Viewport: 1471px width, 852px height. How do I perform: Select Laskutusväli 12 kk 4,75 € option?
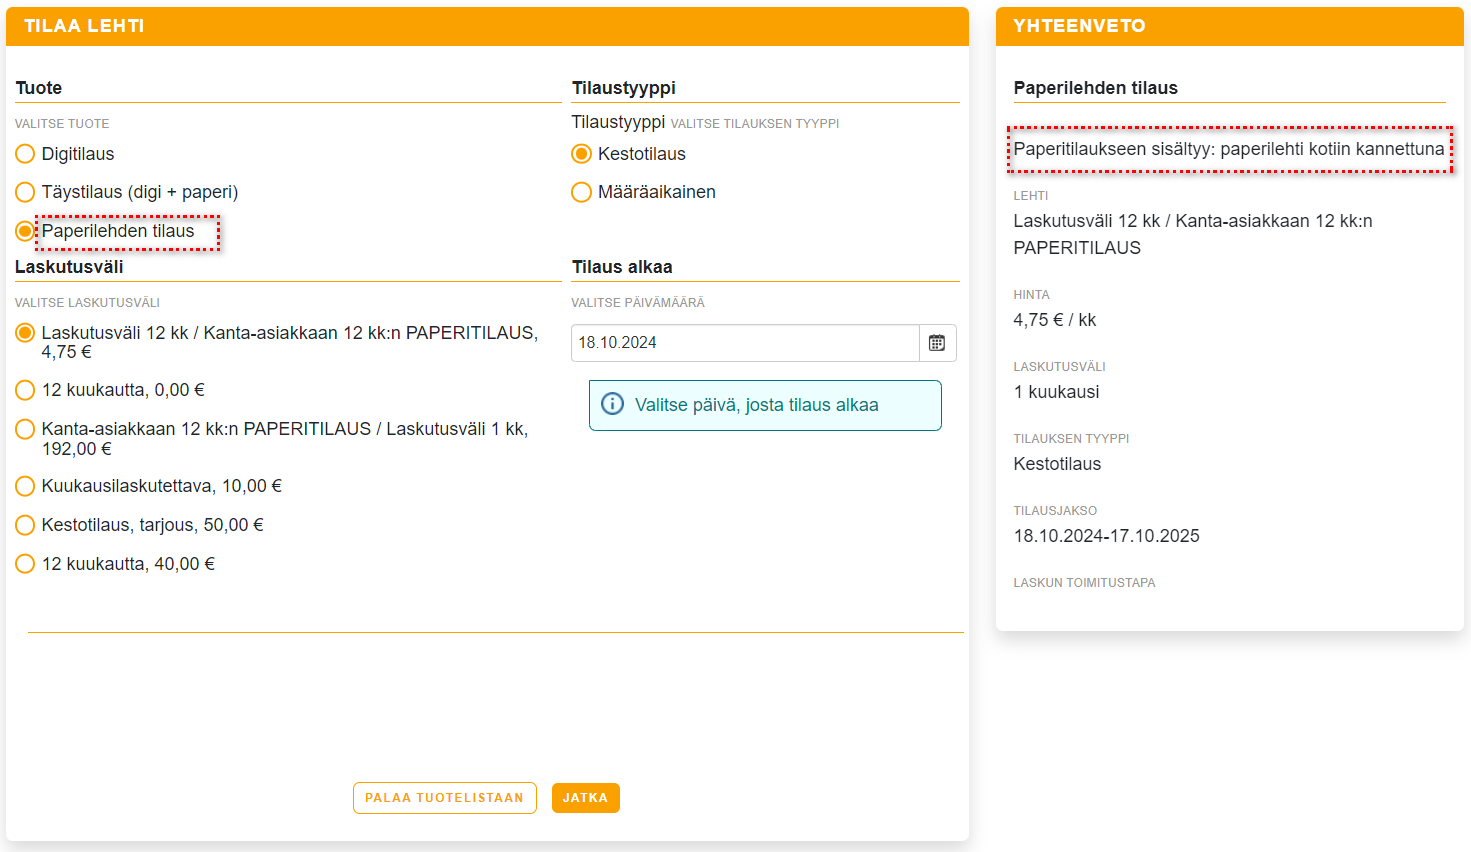coord(25,333)
